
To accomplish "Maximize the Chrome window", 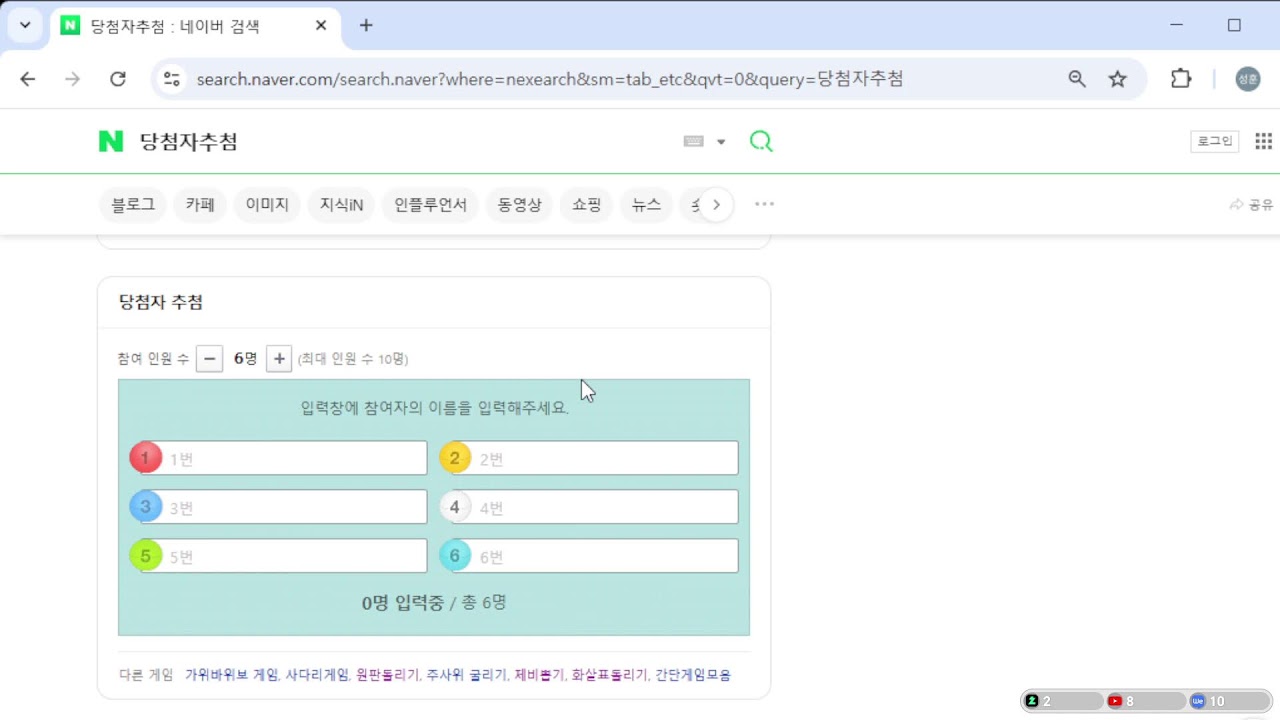I will pos(1234,25).
